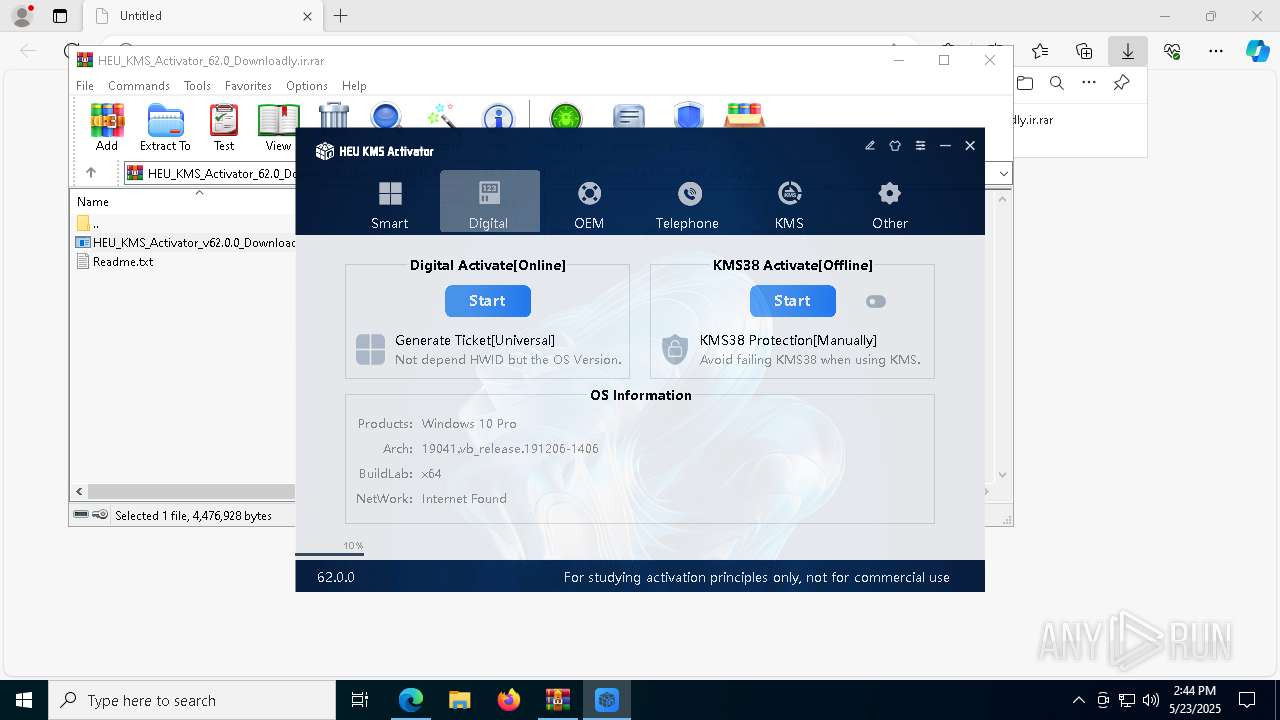Open Firefox from the taskbar

pos(509,700)
